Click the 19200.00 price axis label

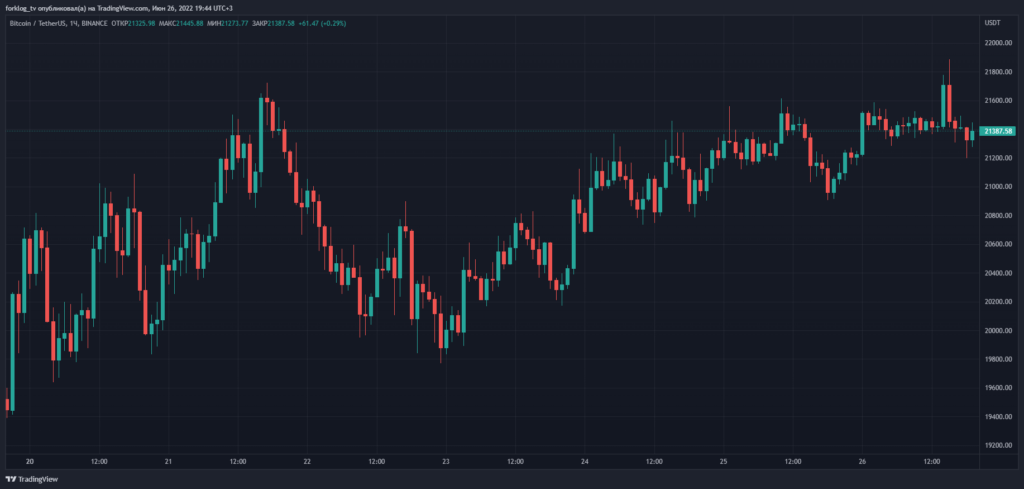point(1000,446)
